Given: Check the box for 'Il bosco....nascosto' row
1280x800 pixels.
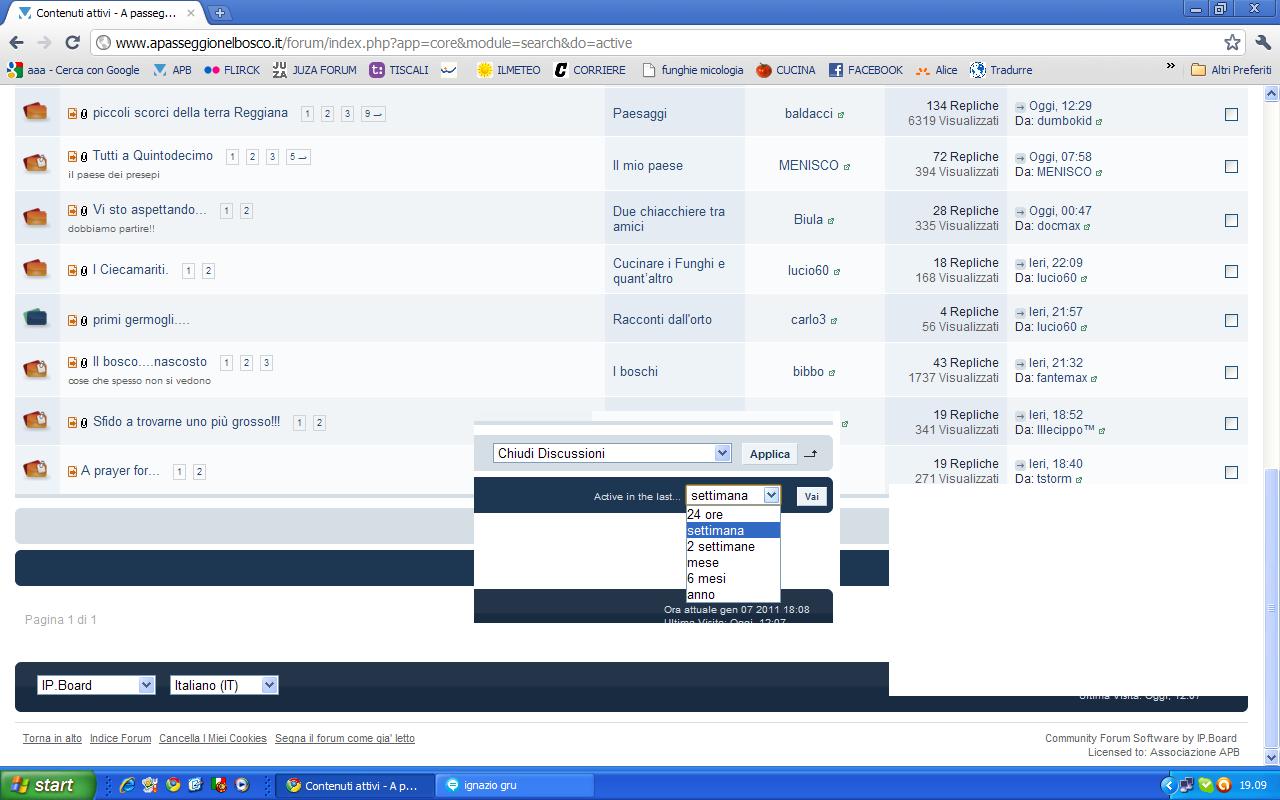Looking at the screenshot, I should pos(1231,372).
